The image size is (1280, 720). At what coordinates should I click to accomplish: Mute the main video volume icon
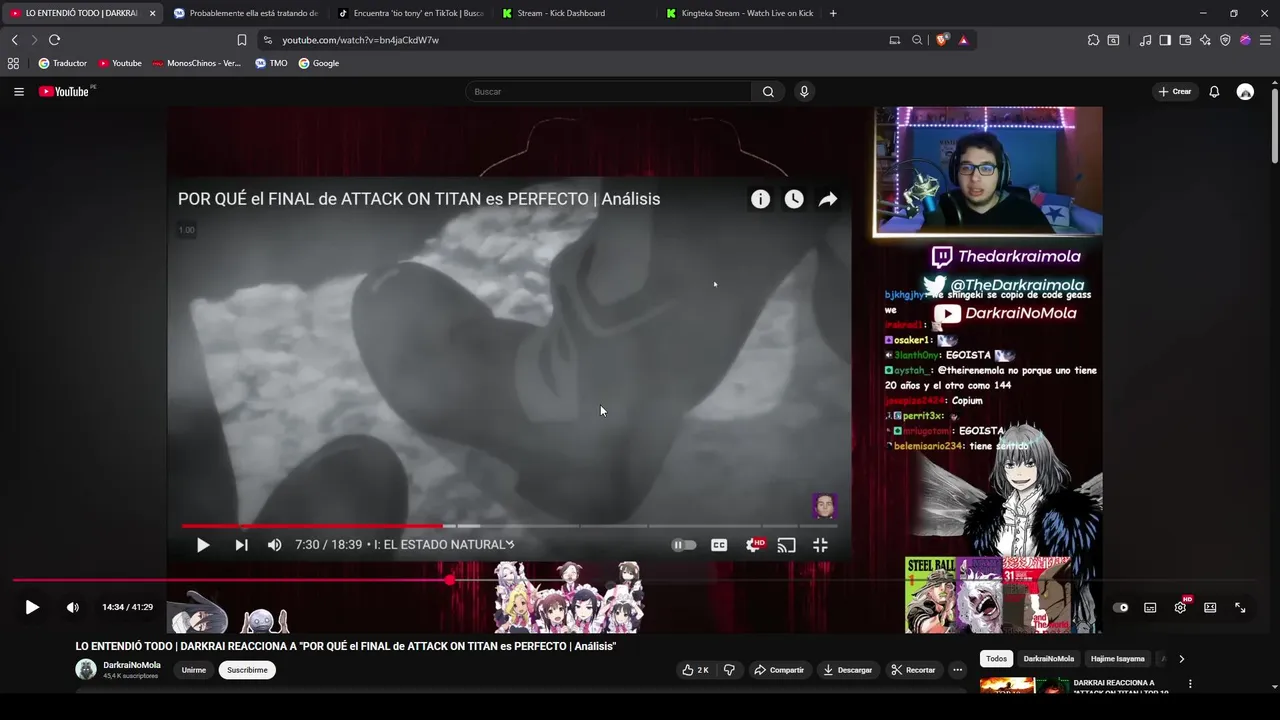tap(72, 607)
